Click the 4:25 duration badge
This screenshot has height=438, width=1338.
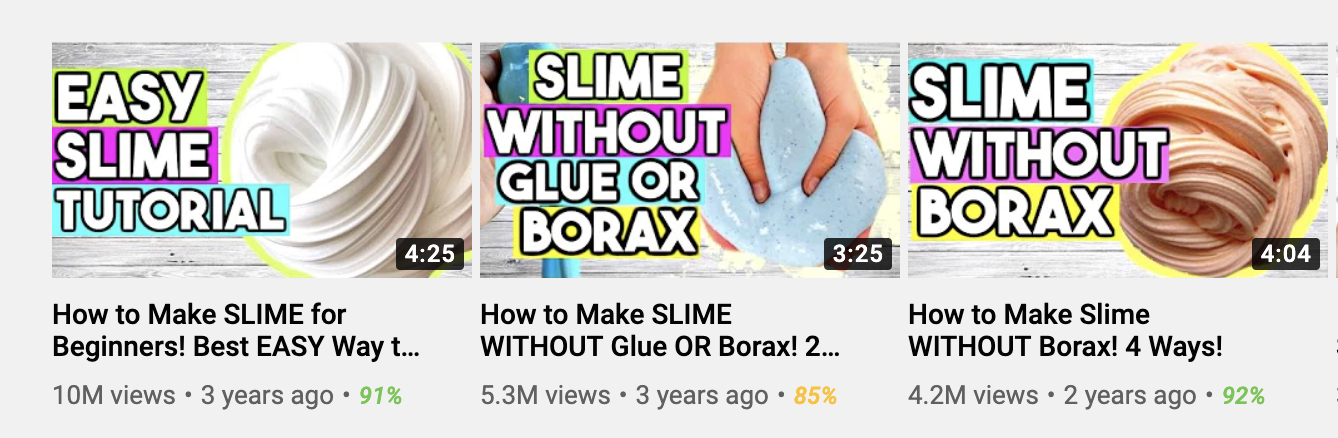431,254
